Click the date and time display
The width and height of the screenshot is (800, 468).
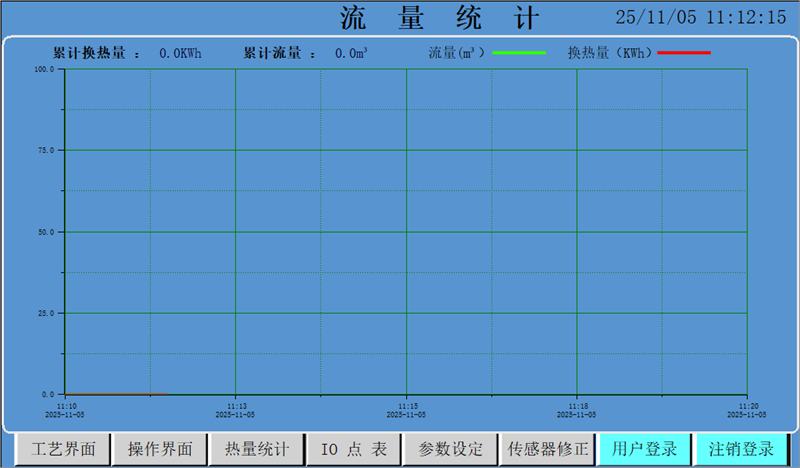tap(700, 17)
